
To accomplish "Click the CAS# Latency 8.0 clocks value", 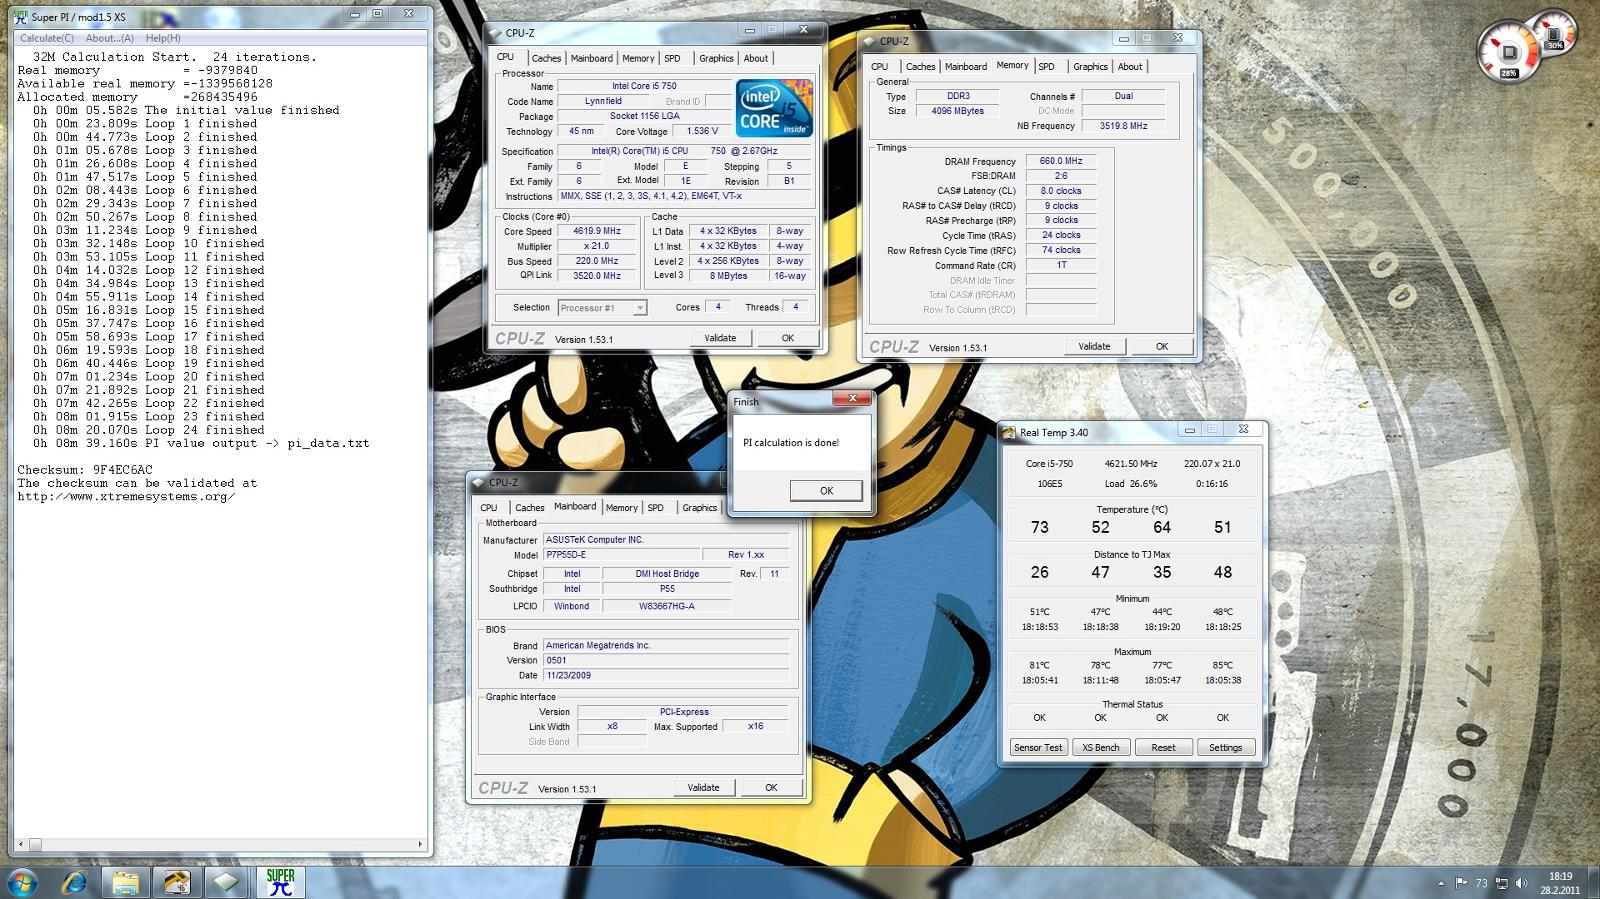I will (1061, 191).
